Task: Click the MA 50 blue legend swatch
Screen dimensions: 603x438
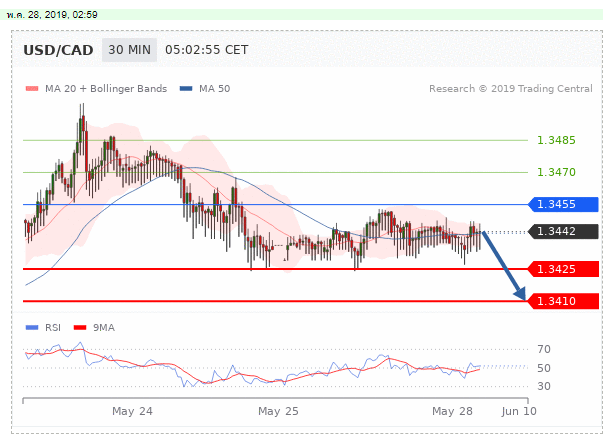Action: [186, 89]
